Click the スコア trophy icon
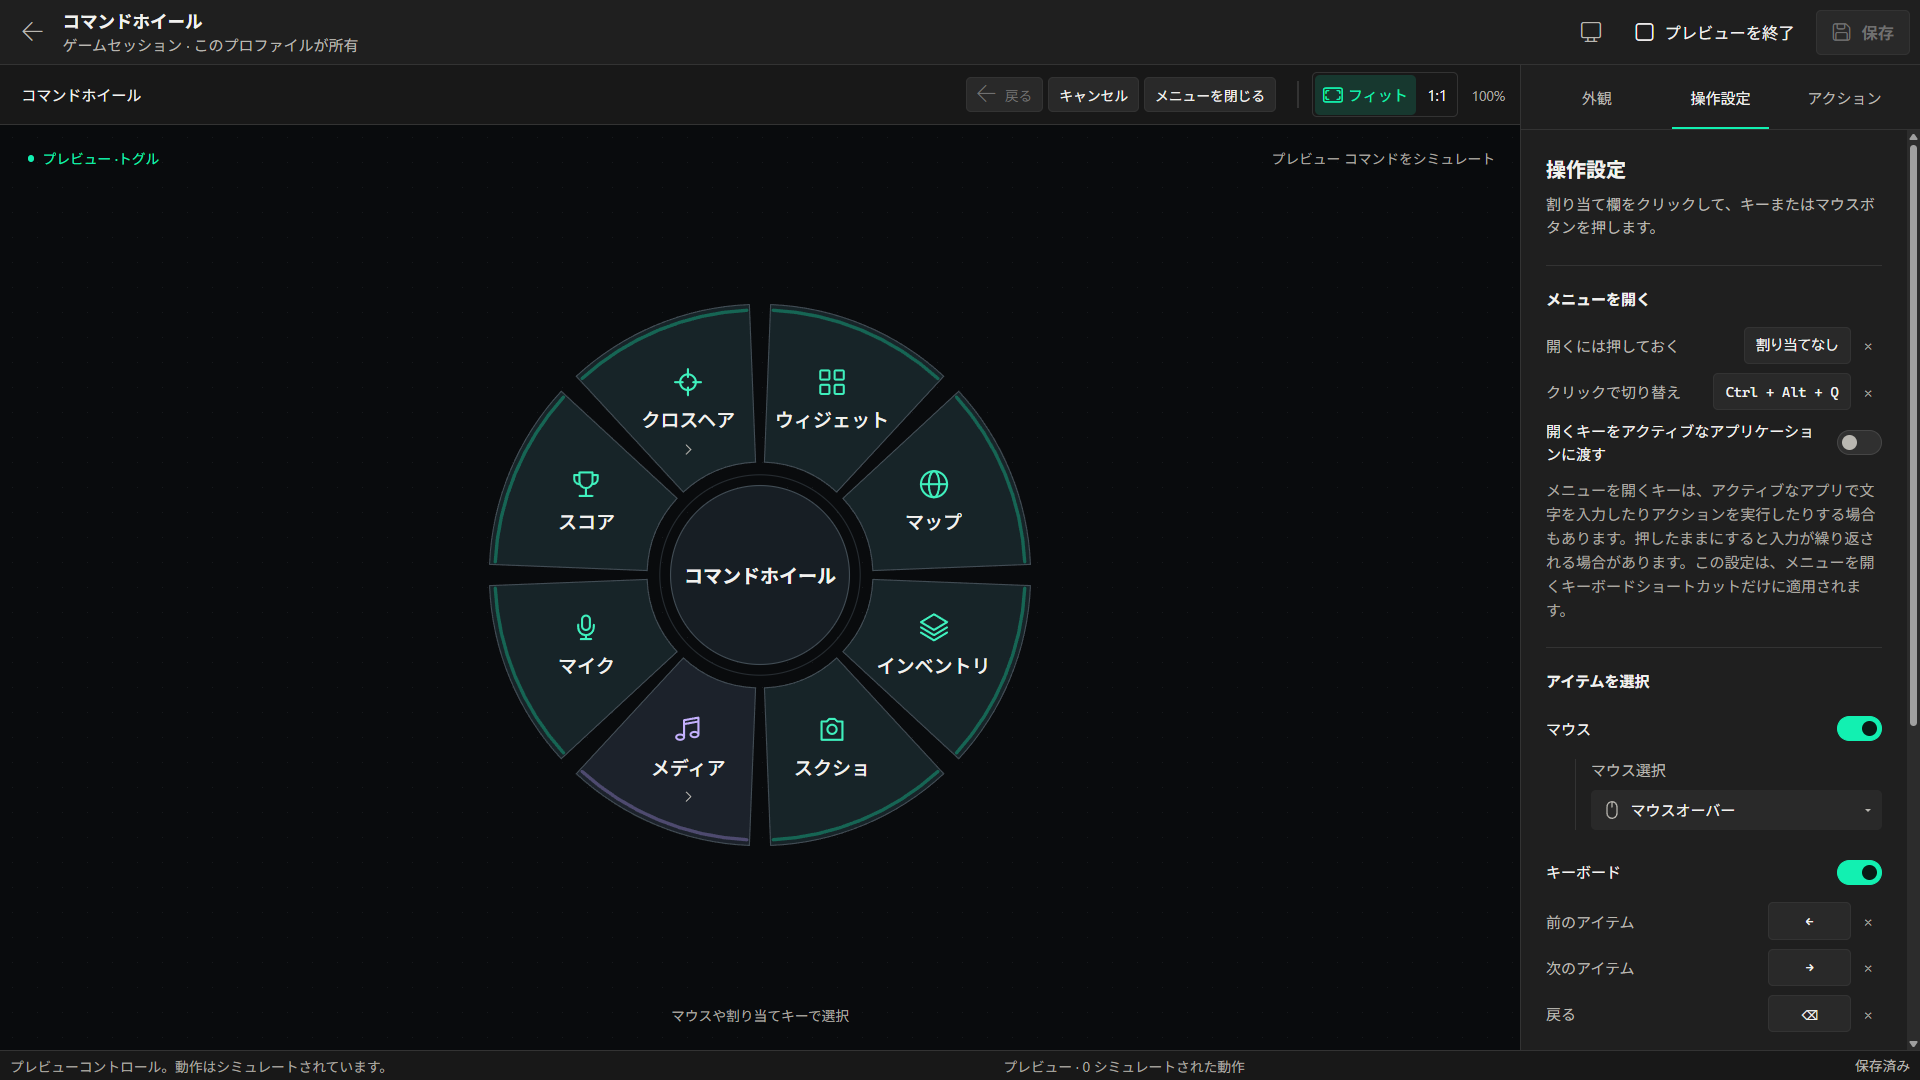The width and height of the screenshot is (1920, 1080). [x=586, y=484]
